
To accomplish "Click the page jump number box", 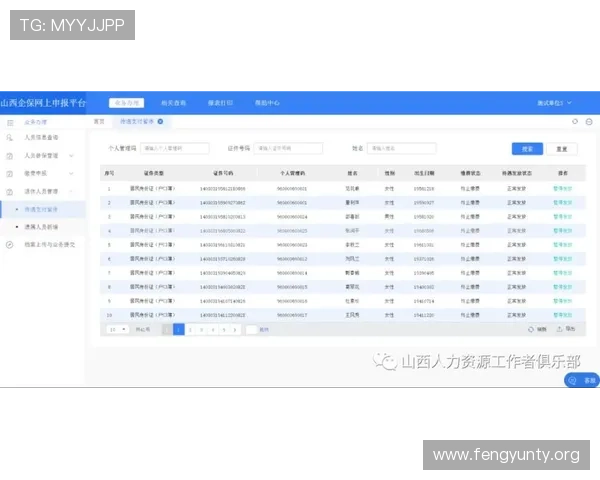I will [251, 330].
